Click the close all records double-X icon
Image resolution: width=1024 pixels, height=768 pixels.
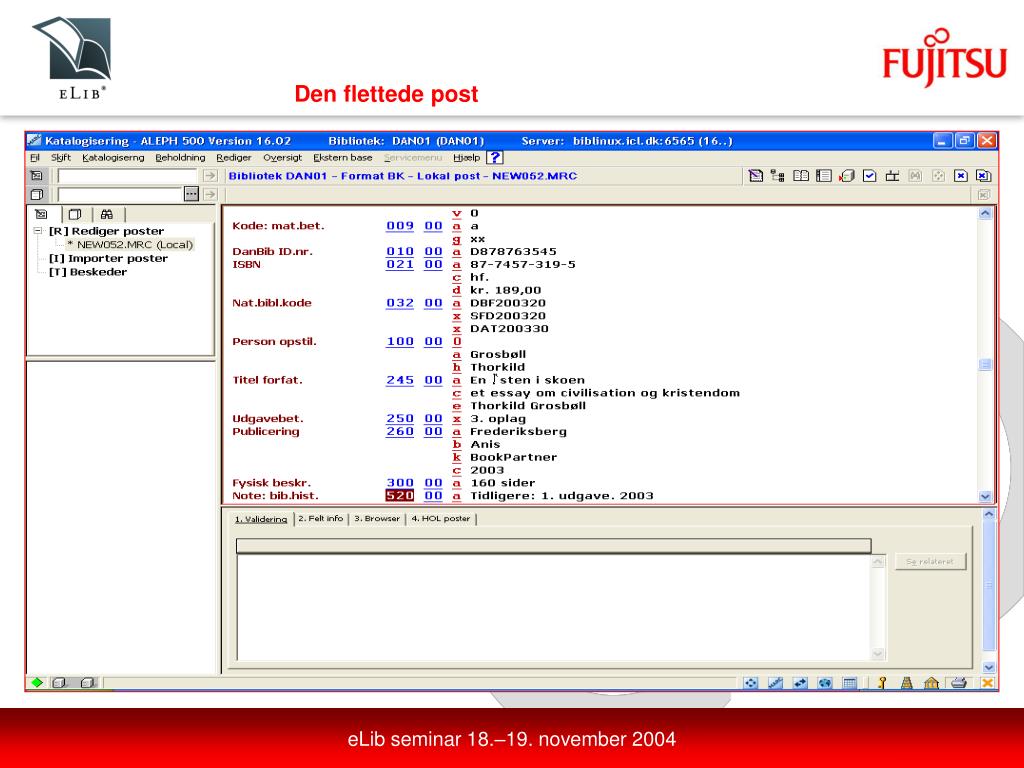click(x=984, y=176)
